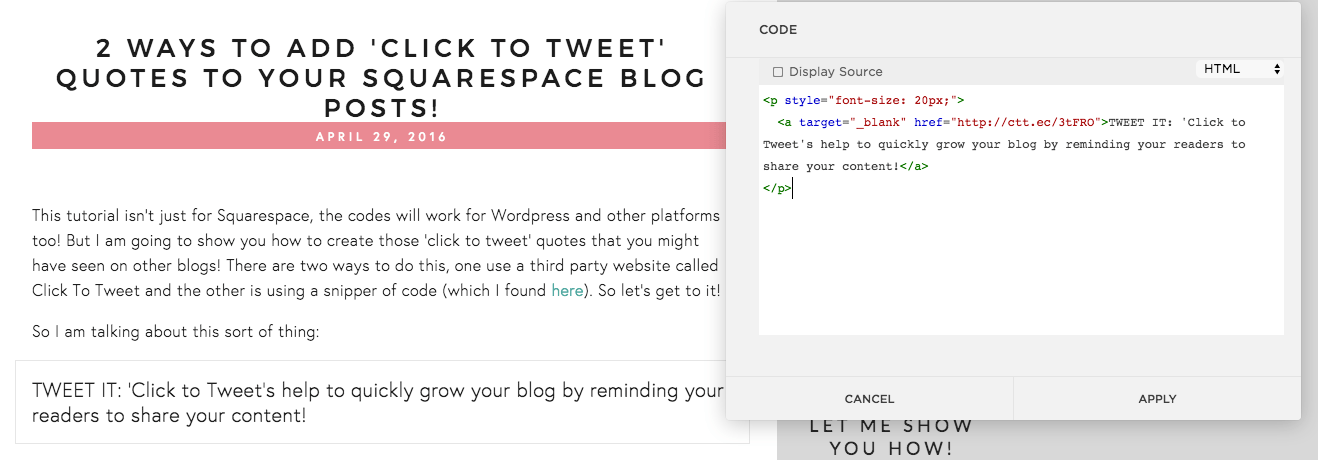Click the intro tutorial paragraph

coord(377,254)
